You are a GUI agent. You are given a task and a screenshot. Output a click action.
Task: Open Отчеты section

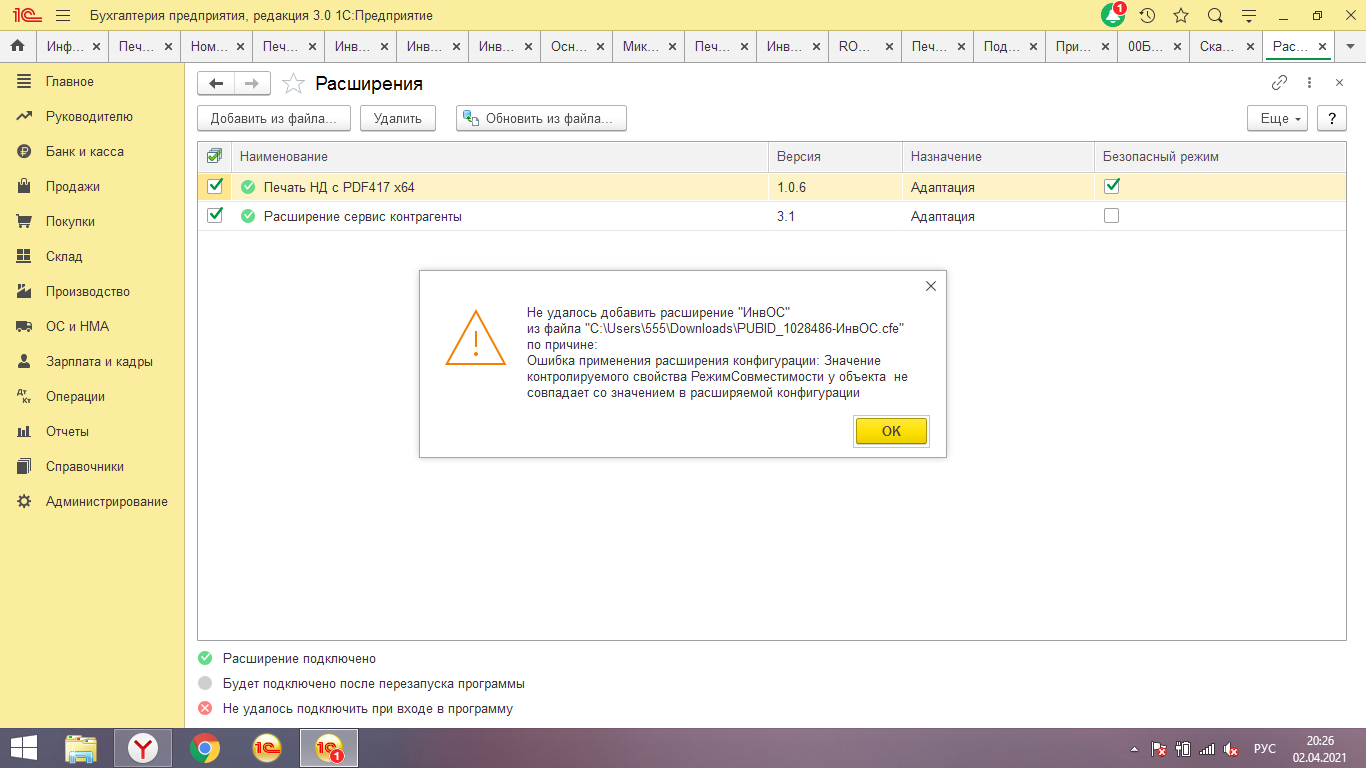(x=67, y=431)
